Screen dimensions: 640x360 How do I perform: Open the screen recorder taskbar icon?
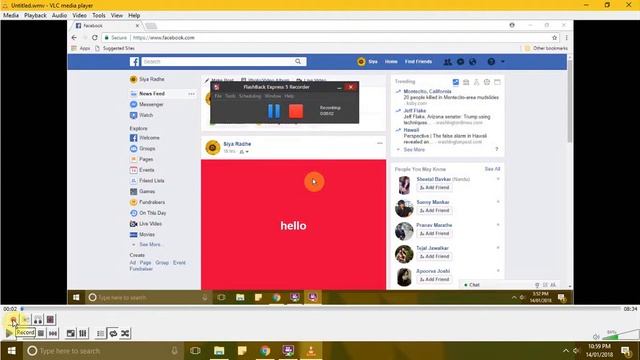pyautogui.click(x=288, y=351)
